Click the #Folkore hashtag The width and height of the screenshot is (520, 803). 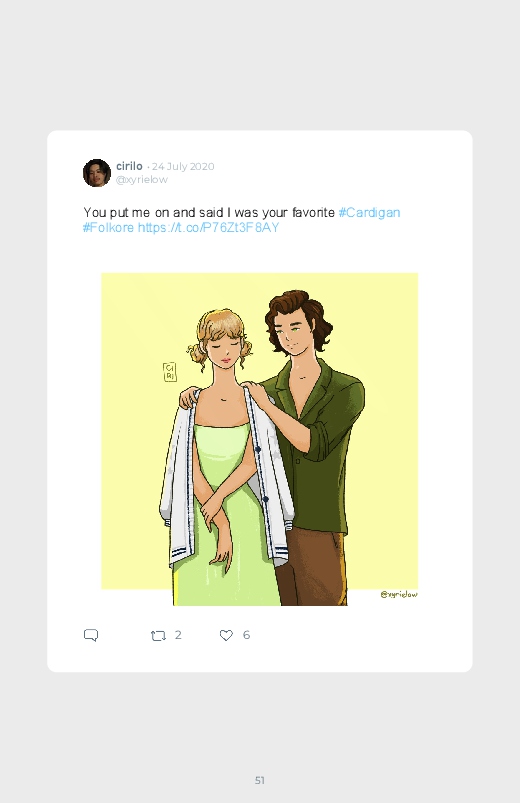[109, 227]
